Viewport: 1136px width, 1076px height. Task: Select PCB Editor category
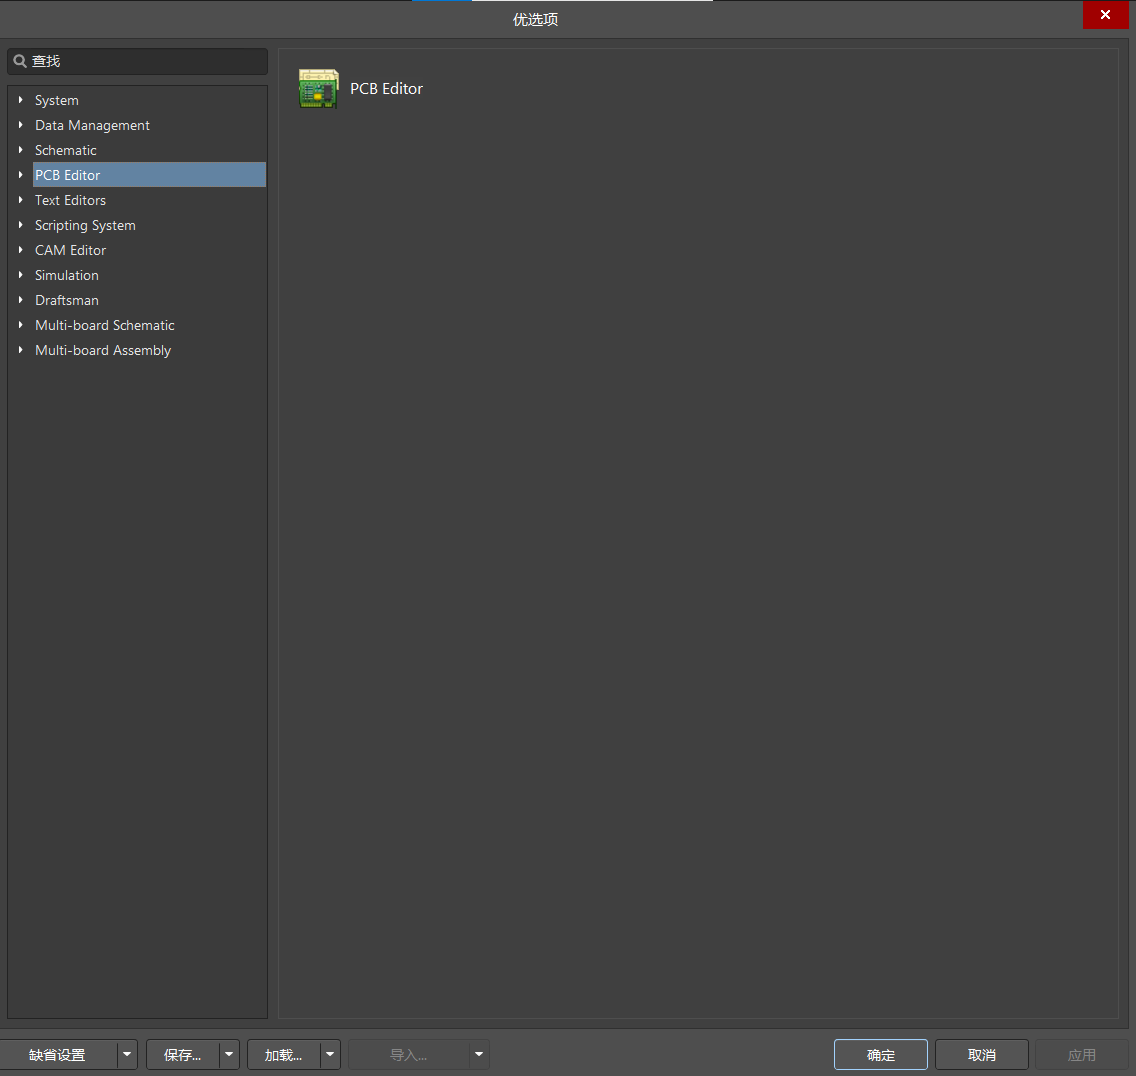point(149,175)
